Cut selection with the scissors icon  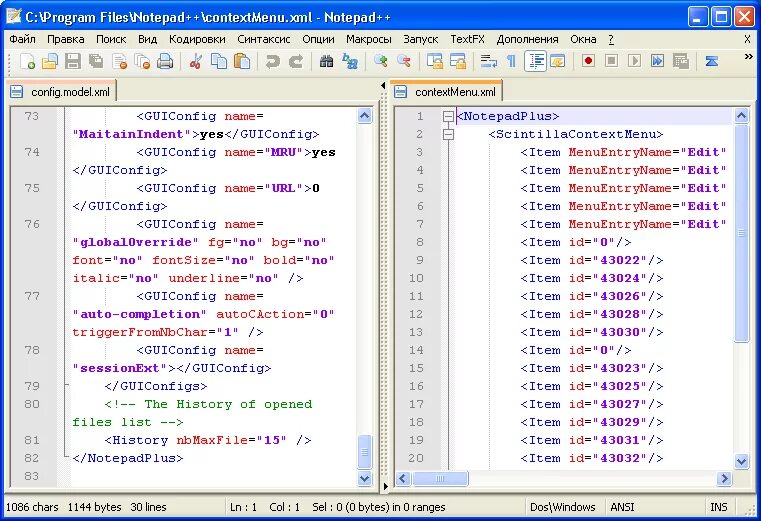(x=196, y=61)
